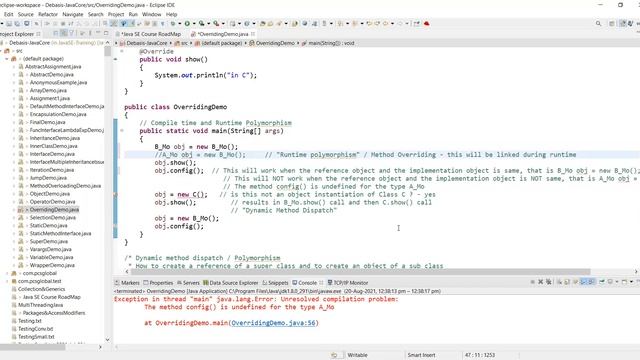Open the magnifier search icon at top right

[598, 24]
